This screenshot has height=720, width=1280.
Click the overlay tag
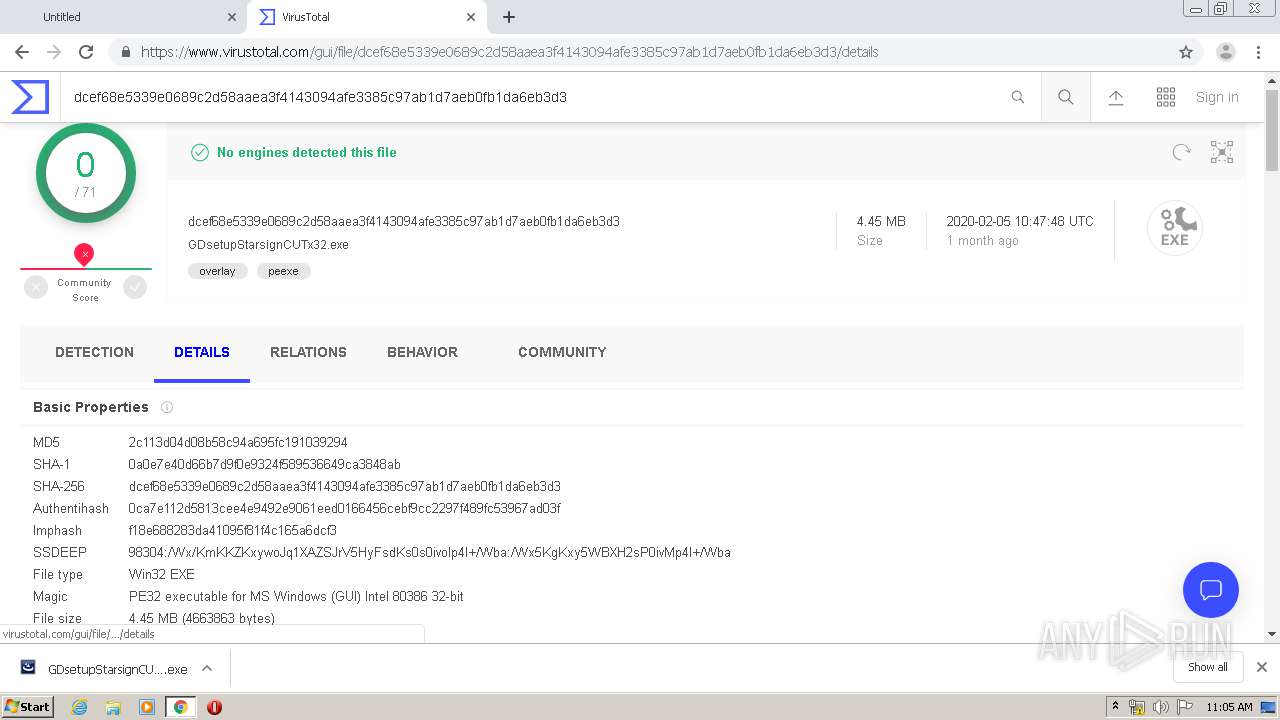[x=217, y=271]
